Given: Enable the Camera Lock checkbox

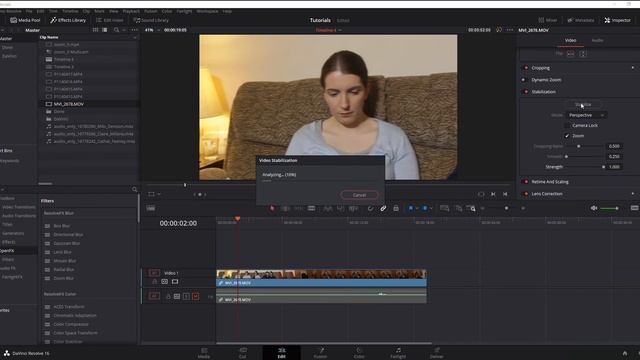Looking at the screenshot, I should coord(567,125).
